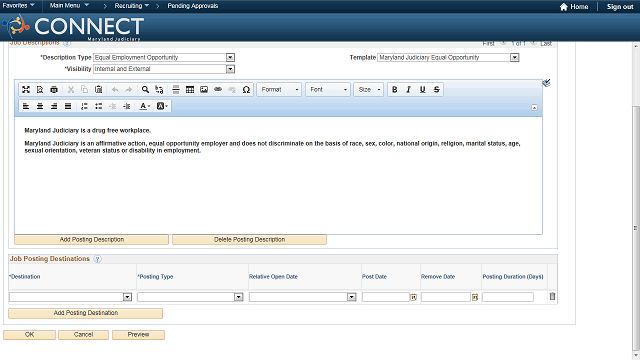The width and height of the screenshot is (640, 360).
Task: Maximize the rich text editor
Action: click(26, 89)
